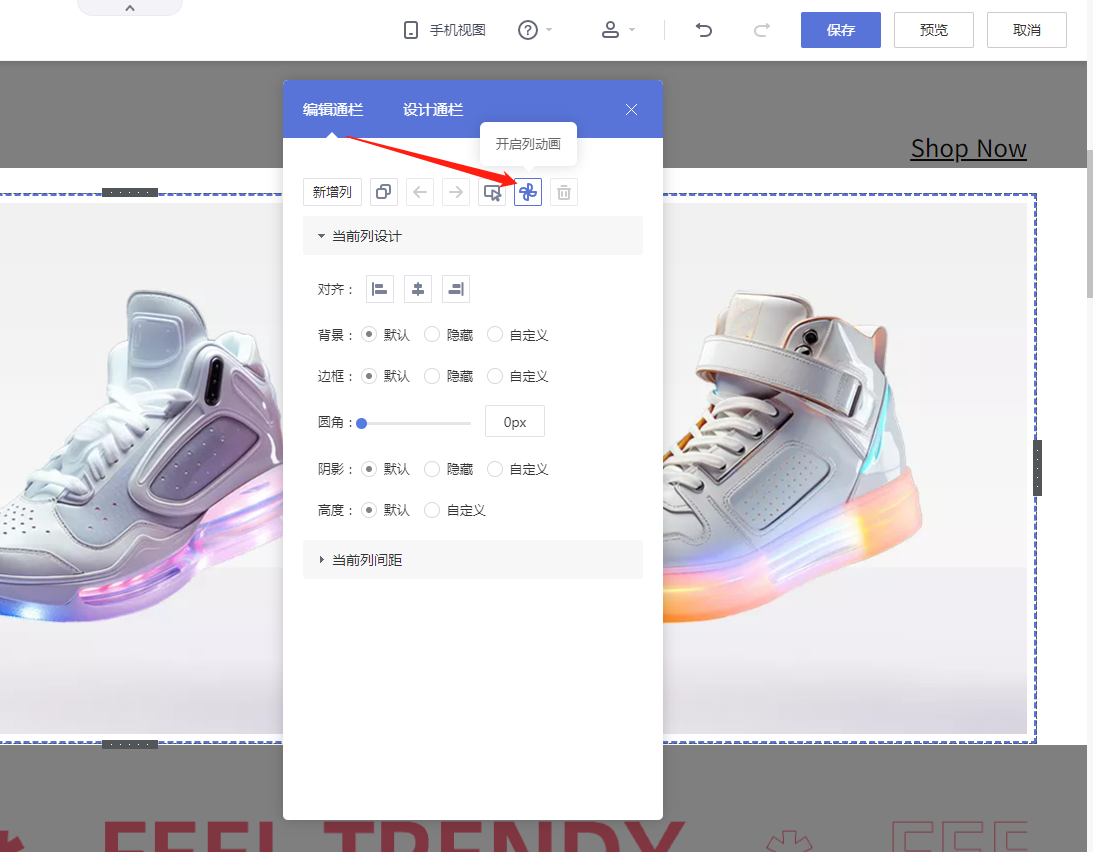Click the 预览 preview button
Image resolution: width=1093 pixels, height=852 pixels.
pyautogui.click(x=934, y=30)
